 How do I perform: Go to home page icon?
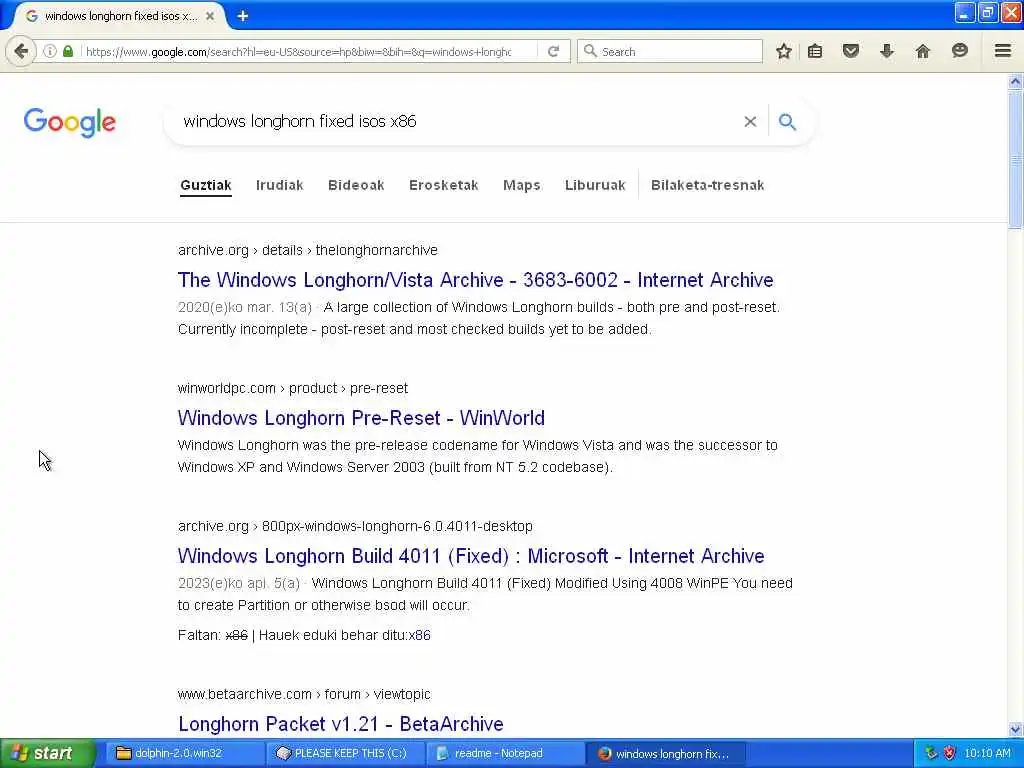tap(922, 51)
